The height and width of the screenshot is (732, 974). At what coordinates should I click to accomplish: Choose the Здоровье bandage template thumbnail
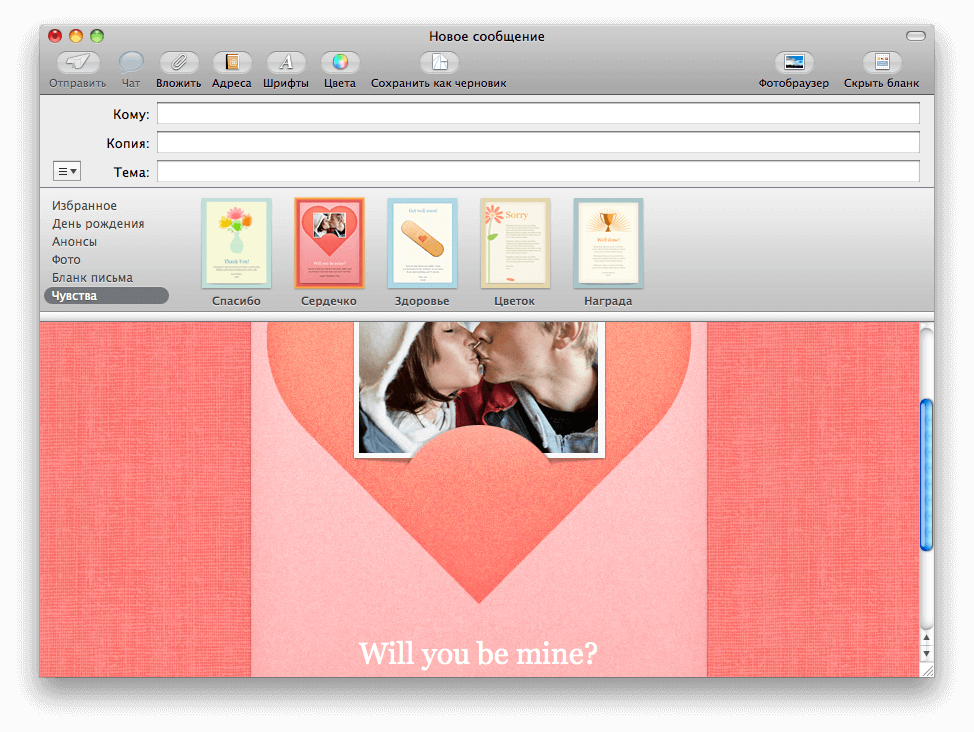pos(422,243)
